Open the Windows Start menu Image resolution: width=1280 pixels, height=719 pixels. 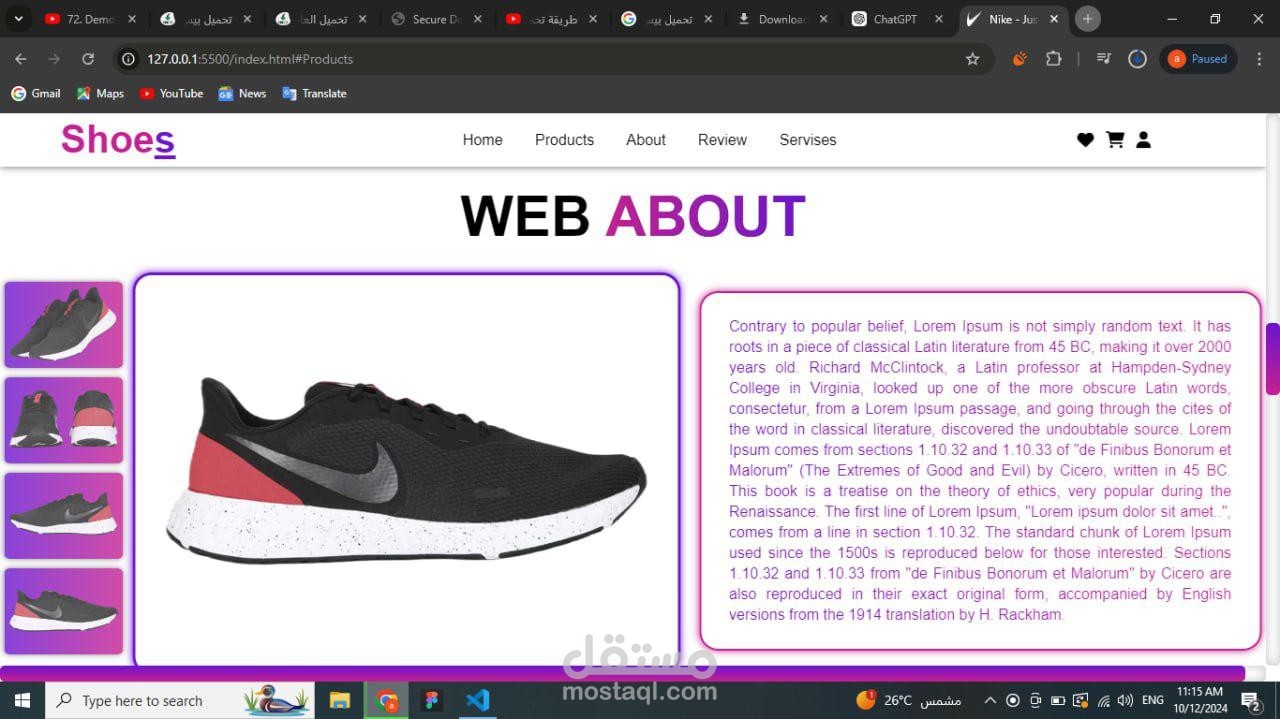(x=22, y=700)
